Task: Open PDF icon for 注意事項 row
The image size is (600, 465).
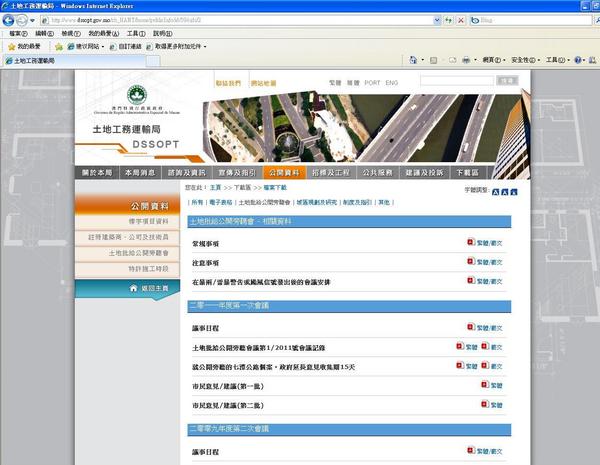Action: click(471, 262)
